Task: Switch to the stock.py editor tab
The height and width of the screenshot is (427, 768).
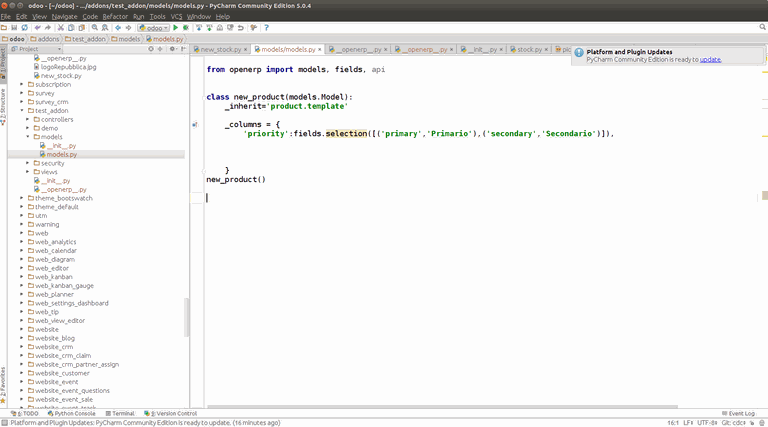Action: pyautogui.click(x=529, y=49)
